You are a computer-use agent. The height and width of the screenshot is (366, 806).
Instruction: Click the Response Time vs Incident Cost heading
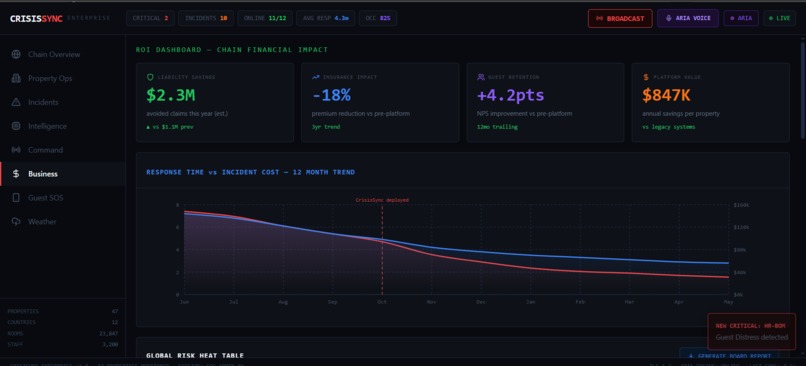pyautogui.click(x=250, y=172)
